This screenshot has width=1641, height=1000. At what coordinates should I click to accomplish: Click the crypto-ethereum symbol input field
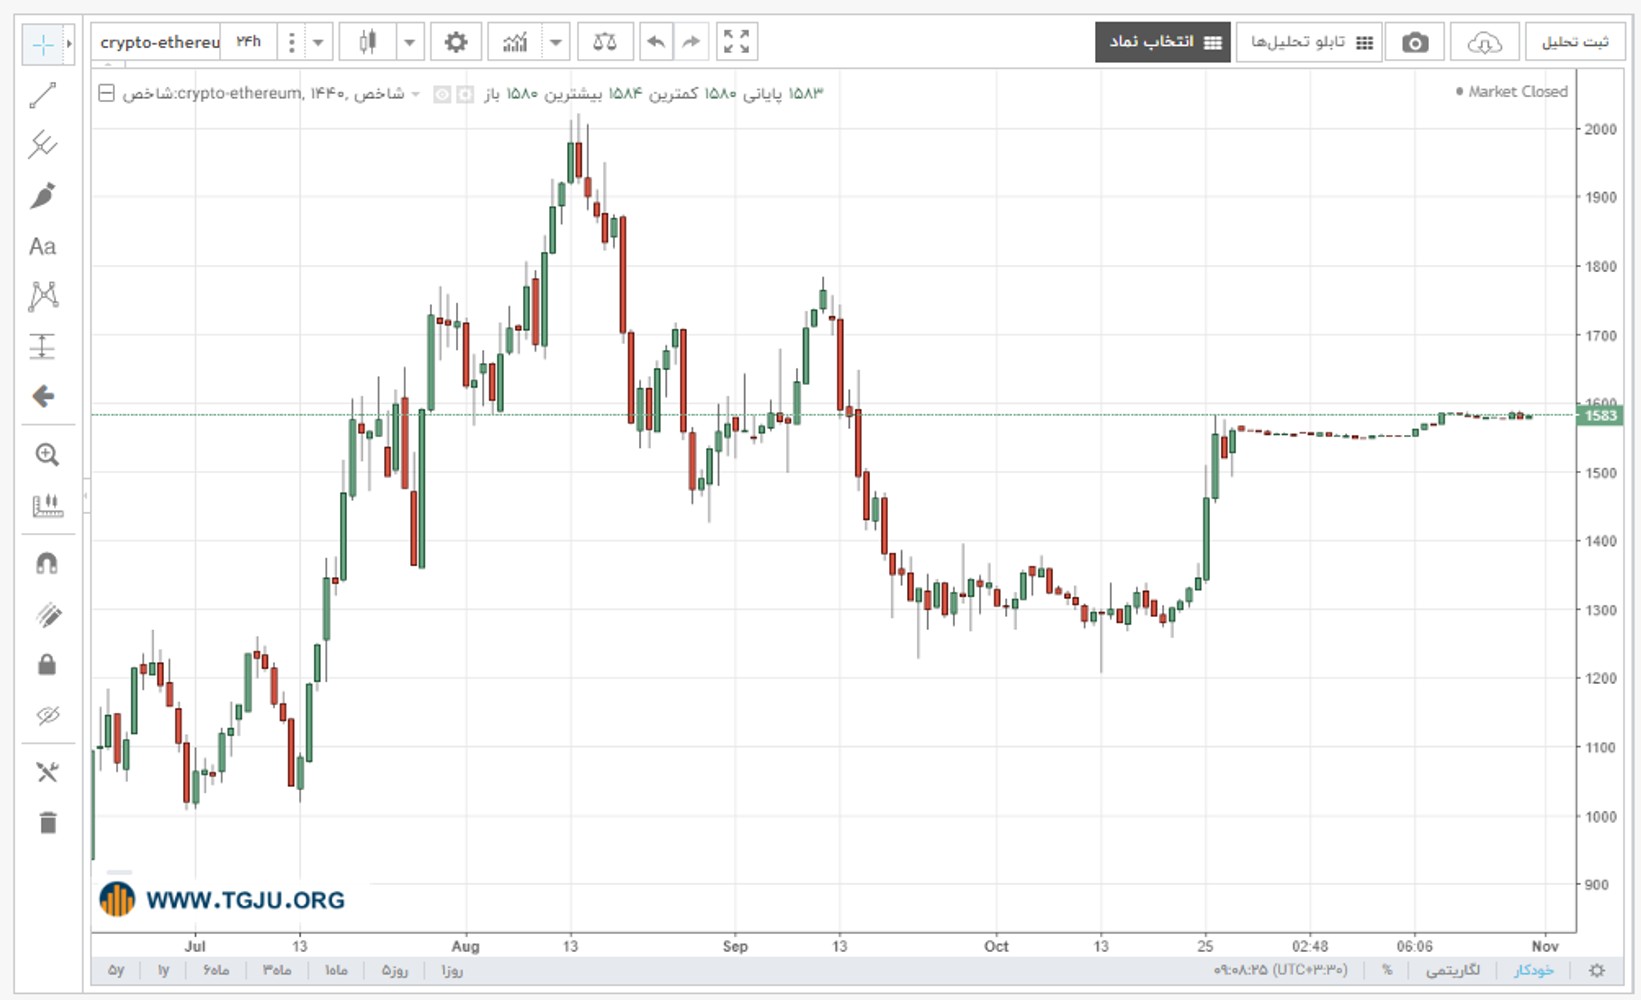click(158, 42)
